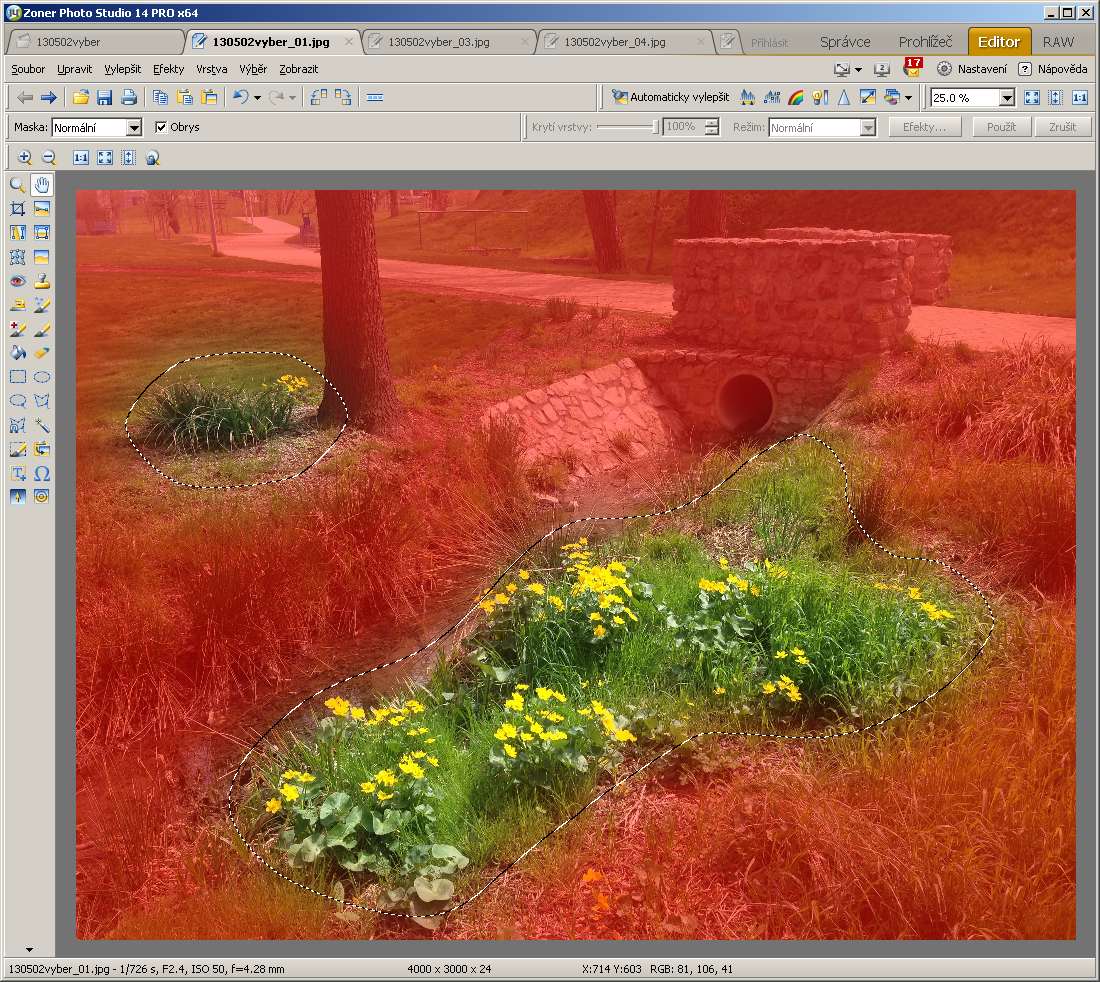1100x982 pixels.
Task: Select the Crop tool in the toolbox
Action: coord(17,208)
